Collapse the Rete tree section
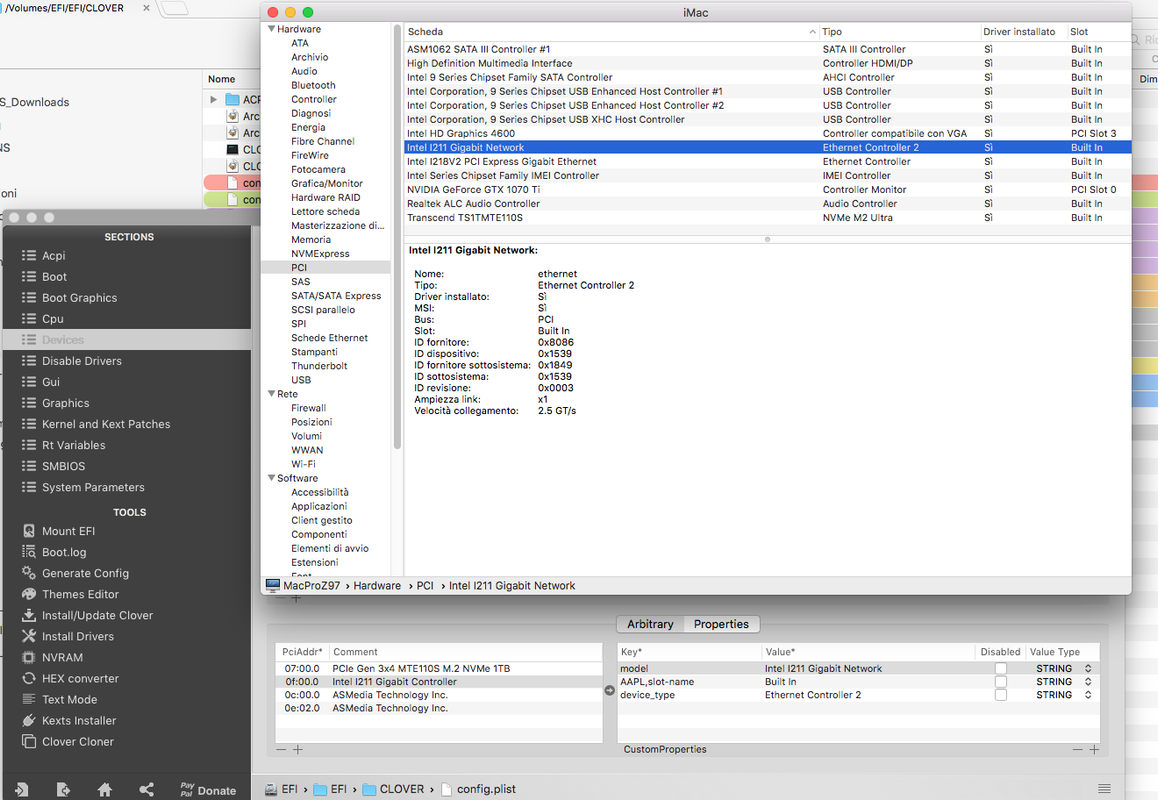This screenshot has width=1158, height=800. (x=271, y=394)
